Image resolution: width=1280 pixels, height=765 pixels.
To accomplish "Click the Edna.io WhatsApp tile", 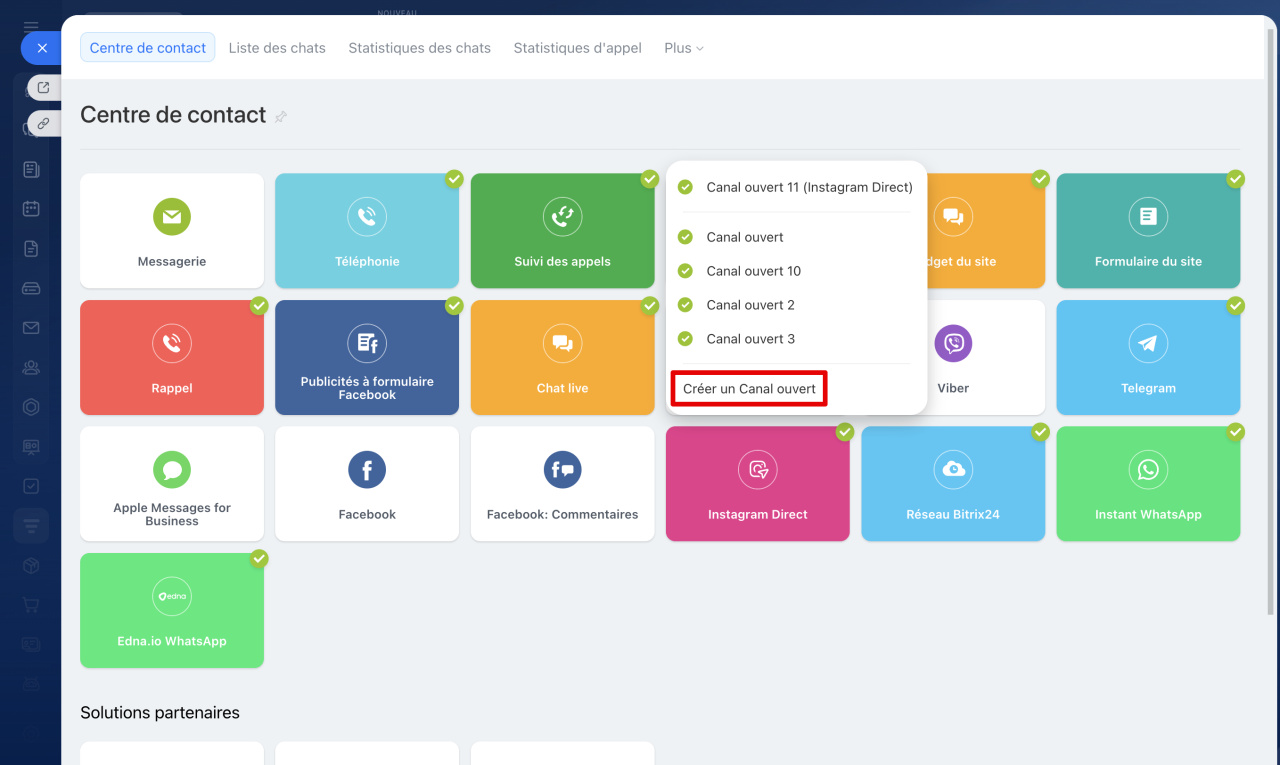I will (172, 610).
